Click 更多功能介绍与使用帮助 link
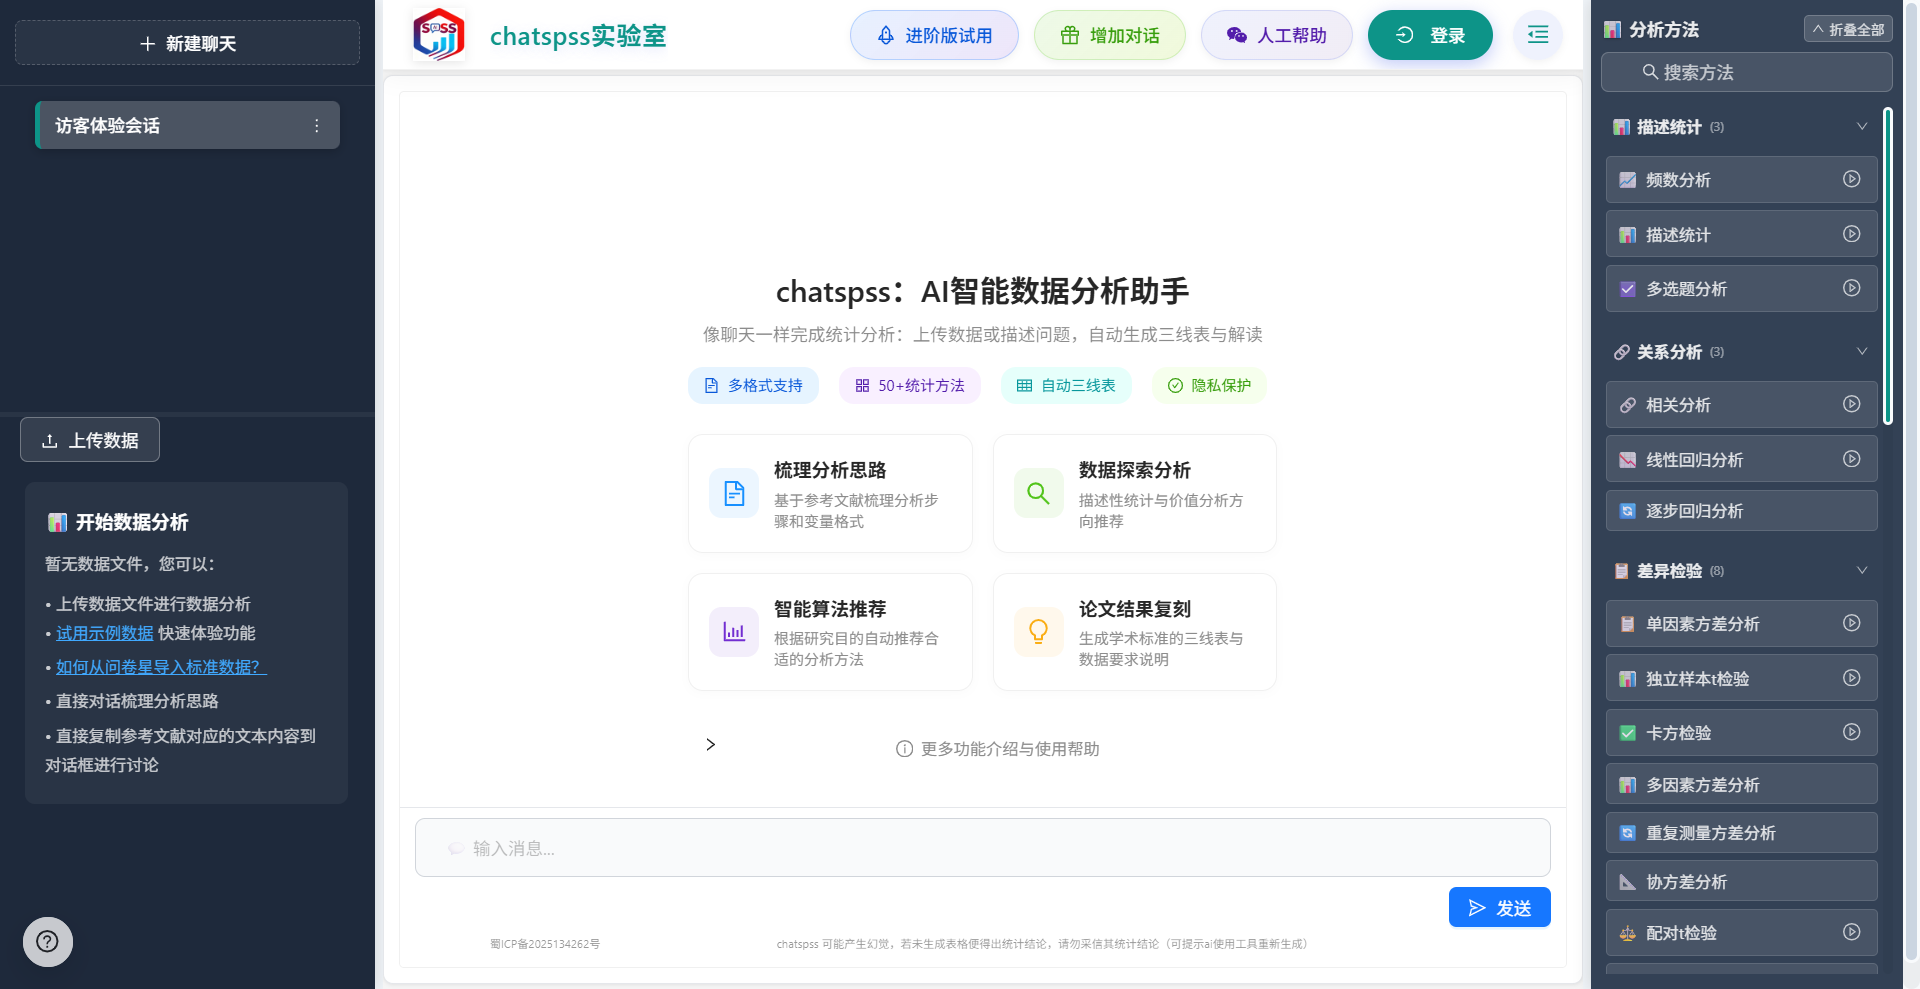 pyautogui.click(x=1010, y=749)
